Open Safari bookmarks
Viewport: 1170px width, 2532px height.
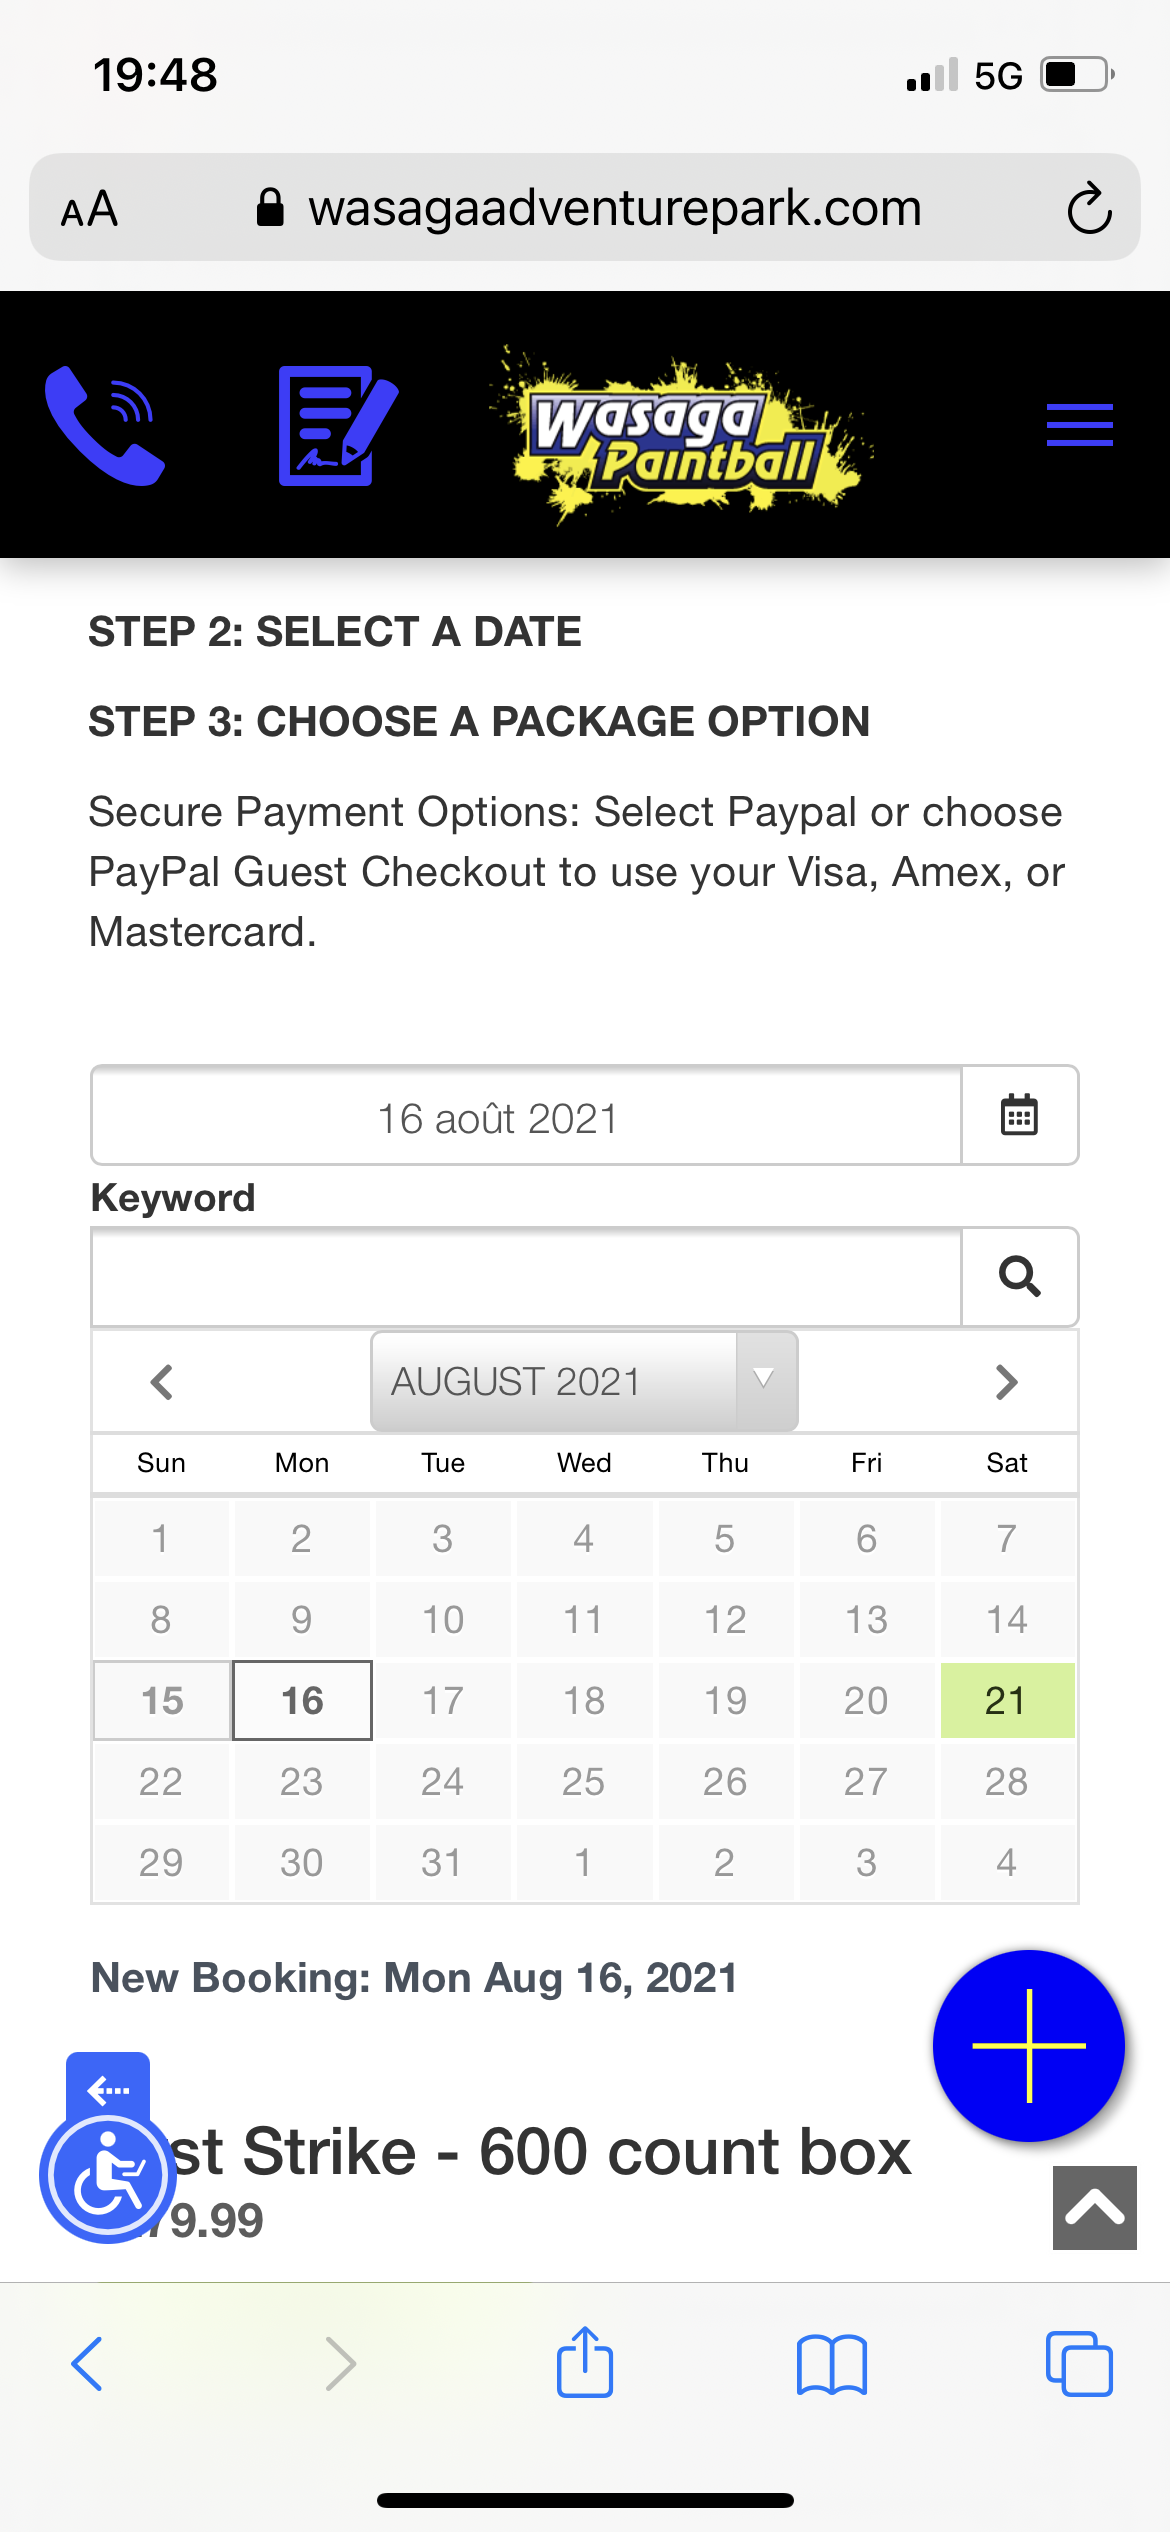point(832,2364)
